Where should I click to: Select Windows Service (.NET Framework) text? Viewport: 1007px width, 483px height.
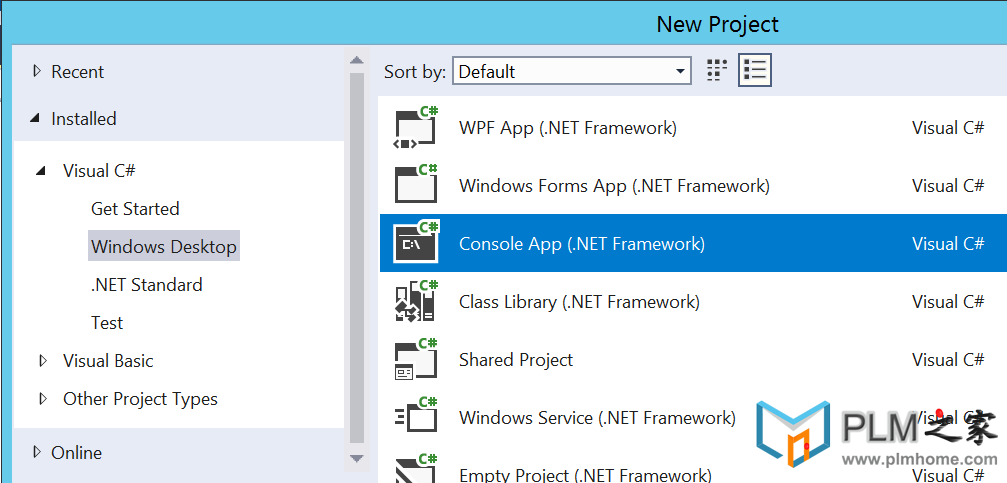(x=597, y=418)
